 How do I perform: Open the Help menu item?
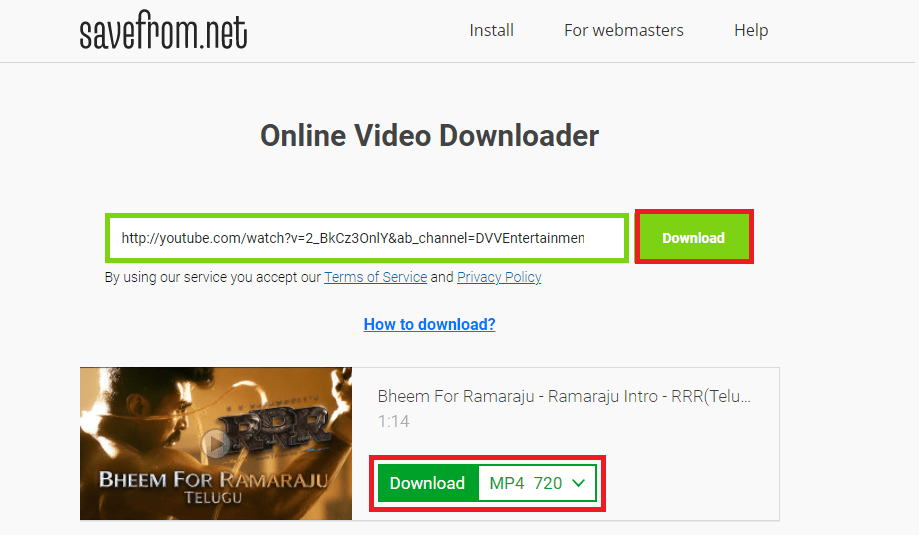751,30
